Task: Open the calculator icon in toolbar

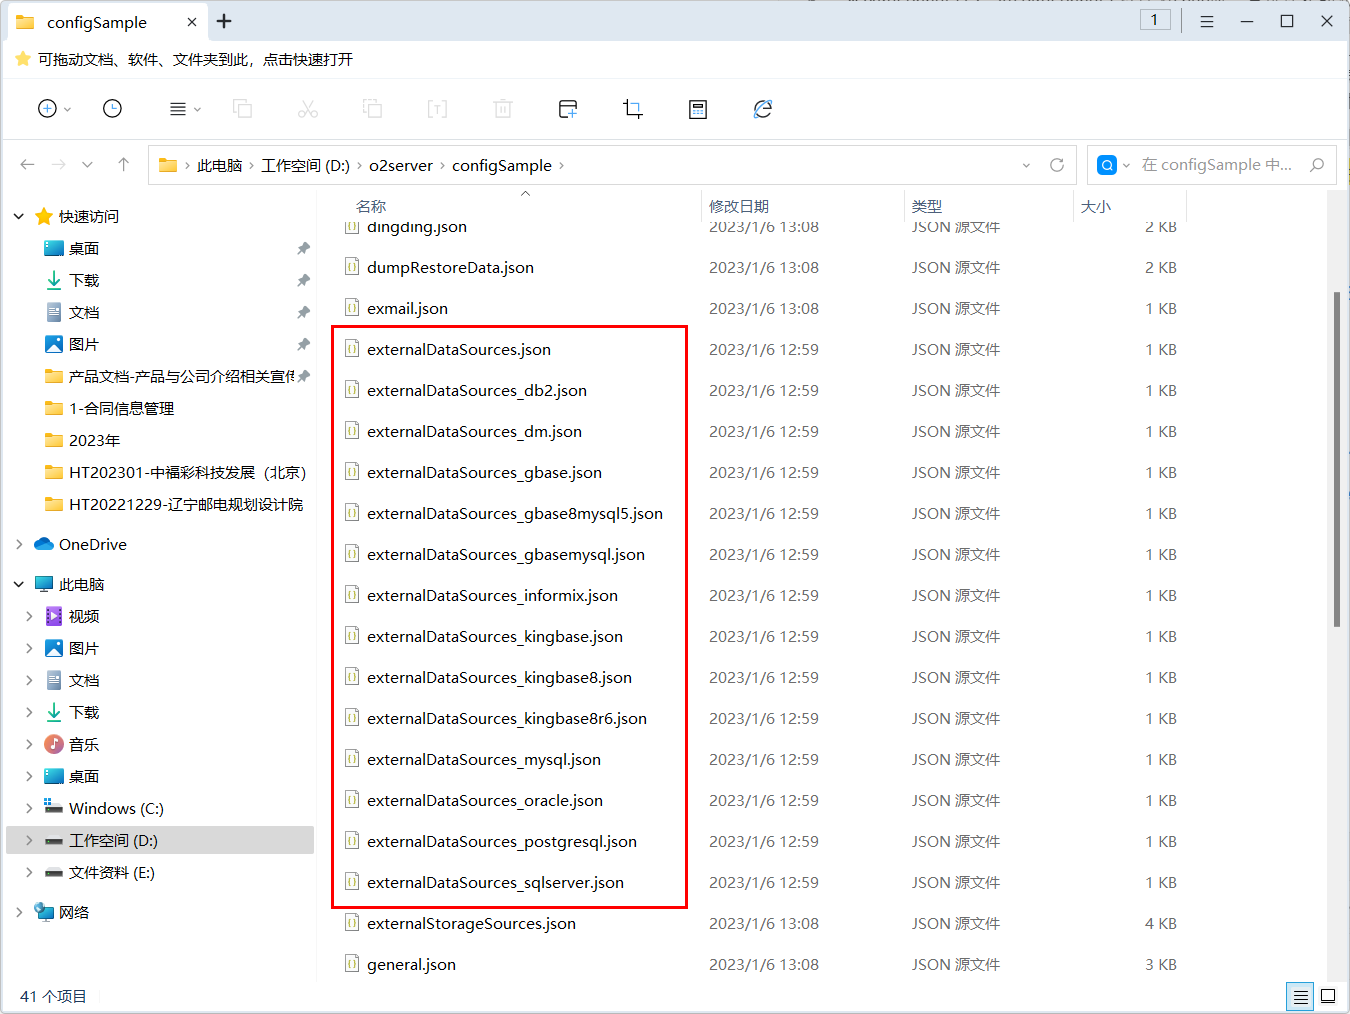Action: pyautogui.click(x=698, y=109)
